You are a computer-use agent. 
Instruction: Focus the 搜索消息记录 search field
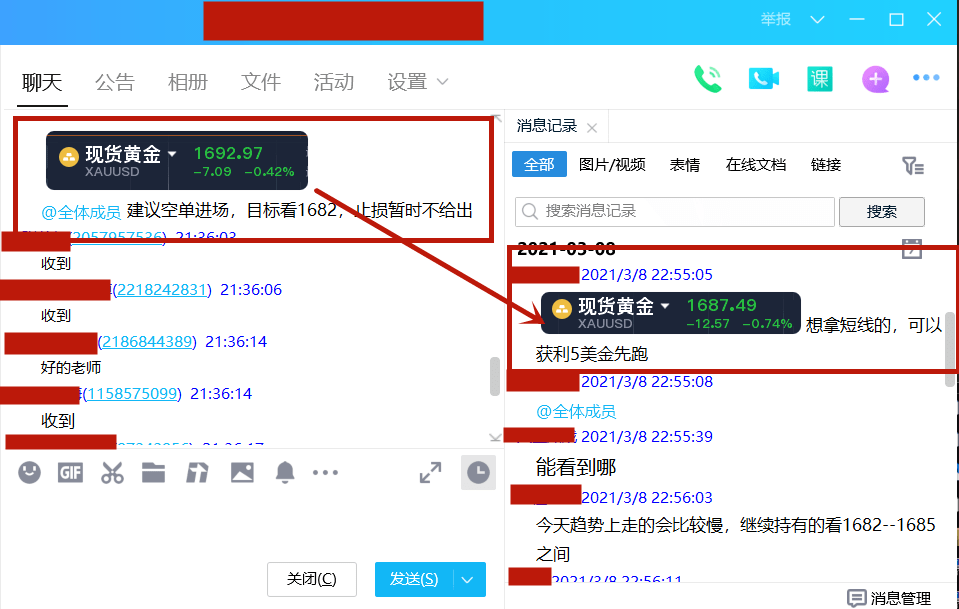pyautogui.click(x=675, y=212)
